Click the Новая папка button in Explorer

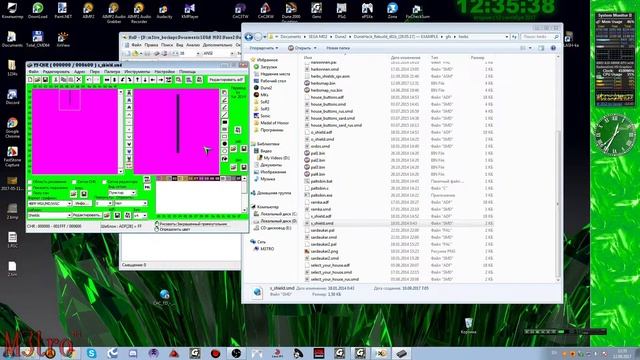338,48
